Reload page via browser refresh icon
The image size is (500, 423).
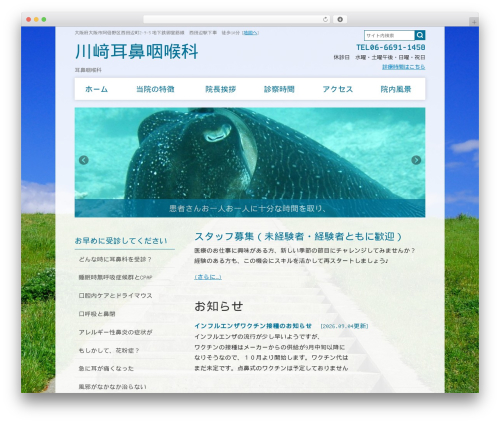325,19
